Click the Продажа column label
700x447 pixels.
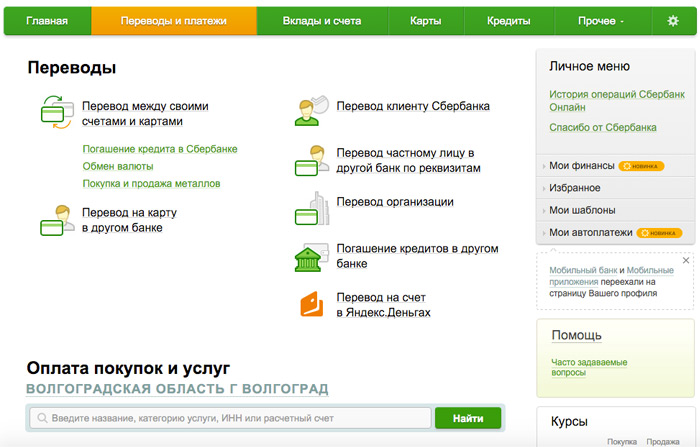(663, 442)
